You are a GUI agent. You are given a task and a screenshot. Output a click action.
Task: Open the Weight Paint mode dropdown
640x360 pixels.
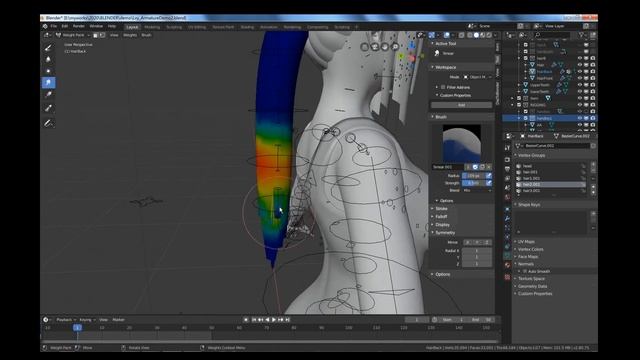[73, 35]
